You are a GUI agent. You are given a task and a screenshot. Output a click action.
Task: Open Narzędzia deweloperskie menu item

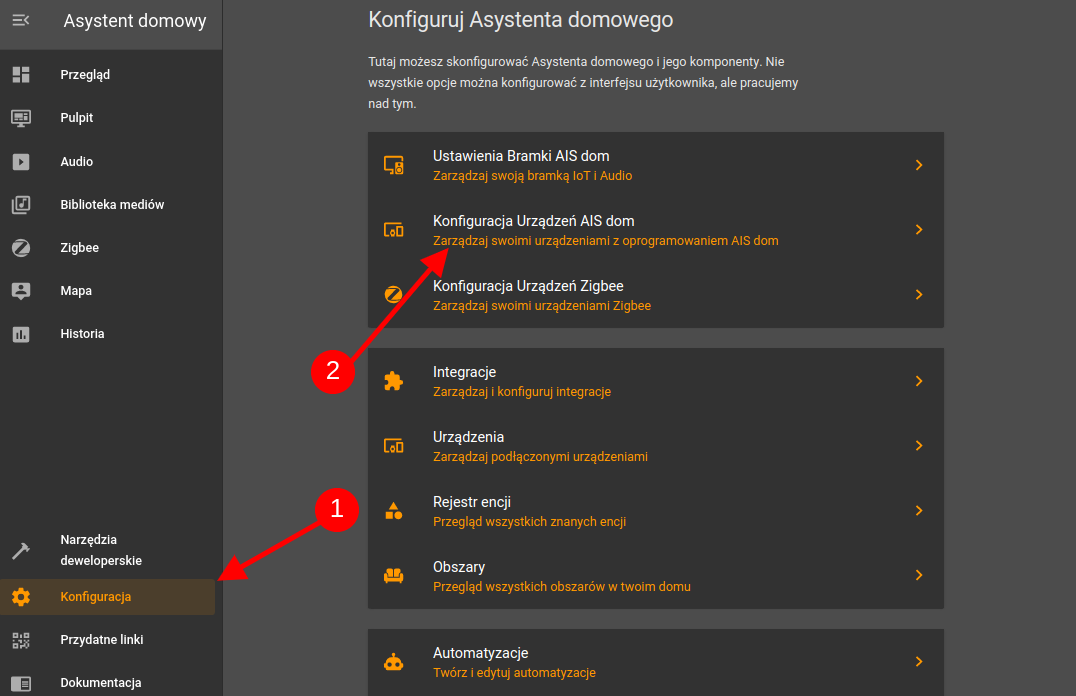coord(108,550)
